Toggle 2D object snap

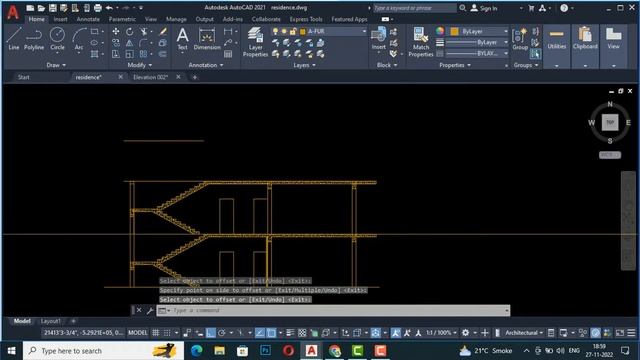pyautogui.click(x=271, y=333)
